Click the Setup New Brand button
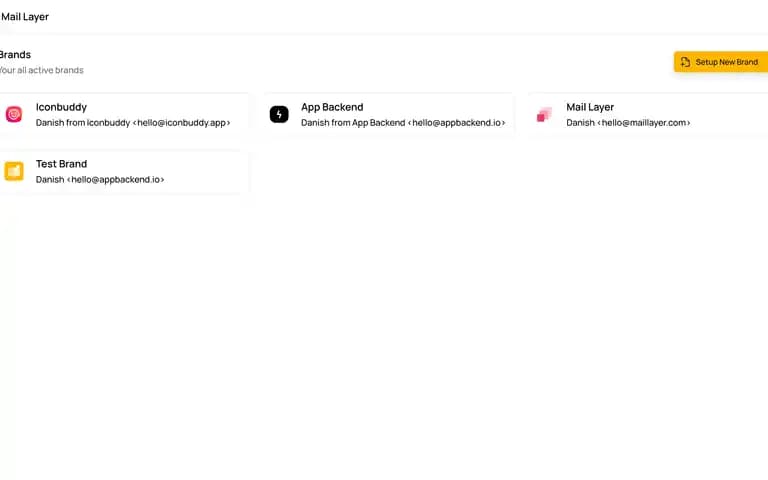This screenshot has height=480, width=768. (x=721, y=62)
